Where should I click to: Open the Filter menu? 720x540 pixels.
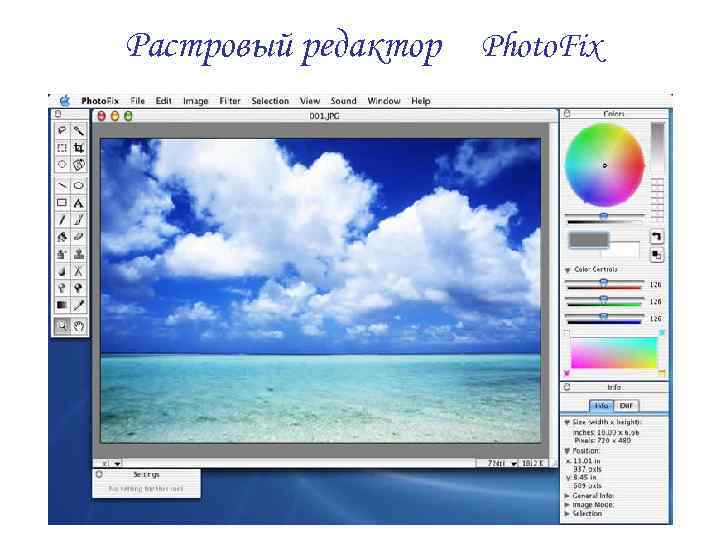[230, 101]
